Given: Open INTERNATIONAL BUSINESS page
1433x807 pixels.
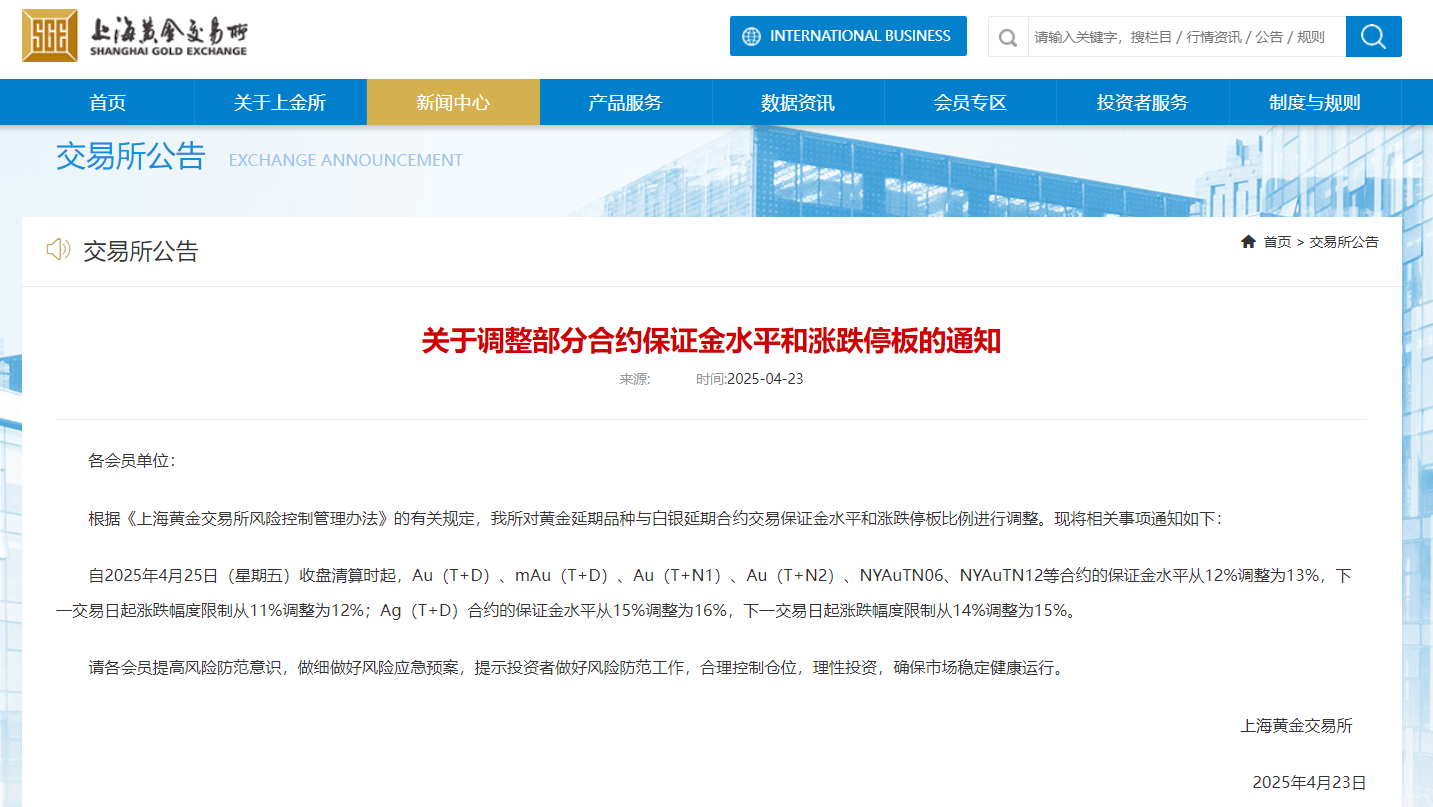Looking at the screenshot, I should [848, 36].
